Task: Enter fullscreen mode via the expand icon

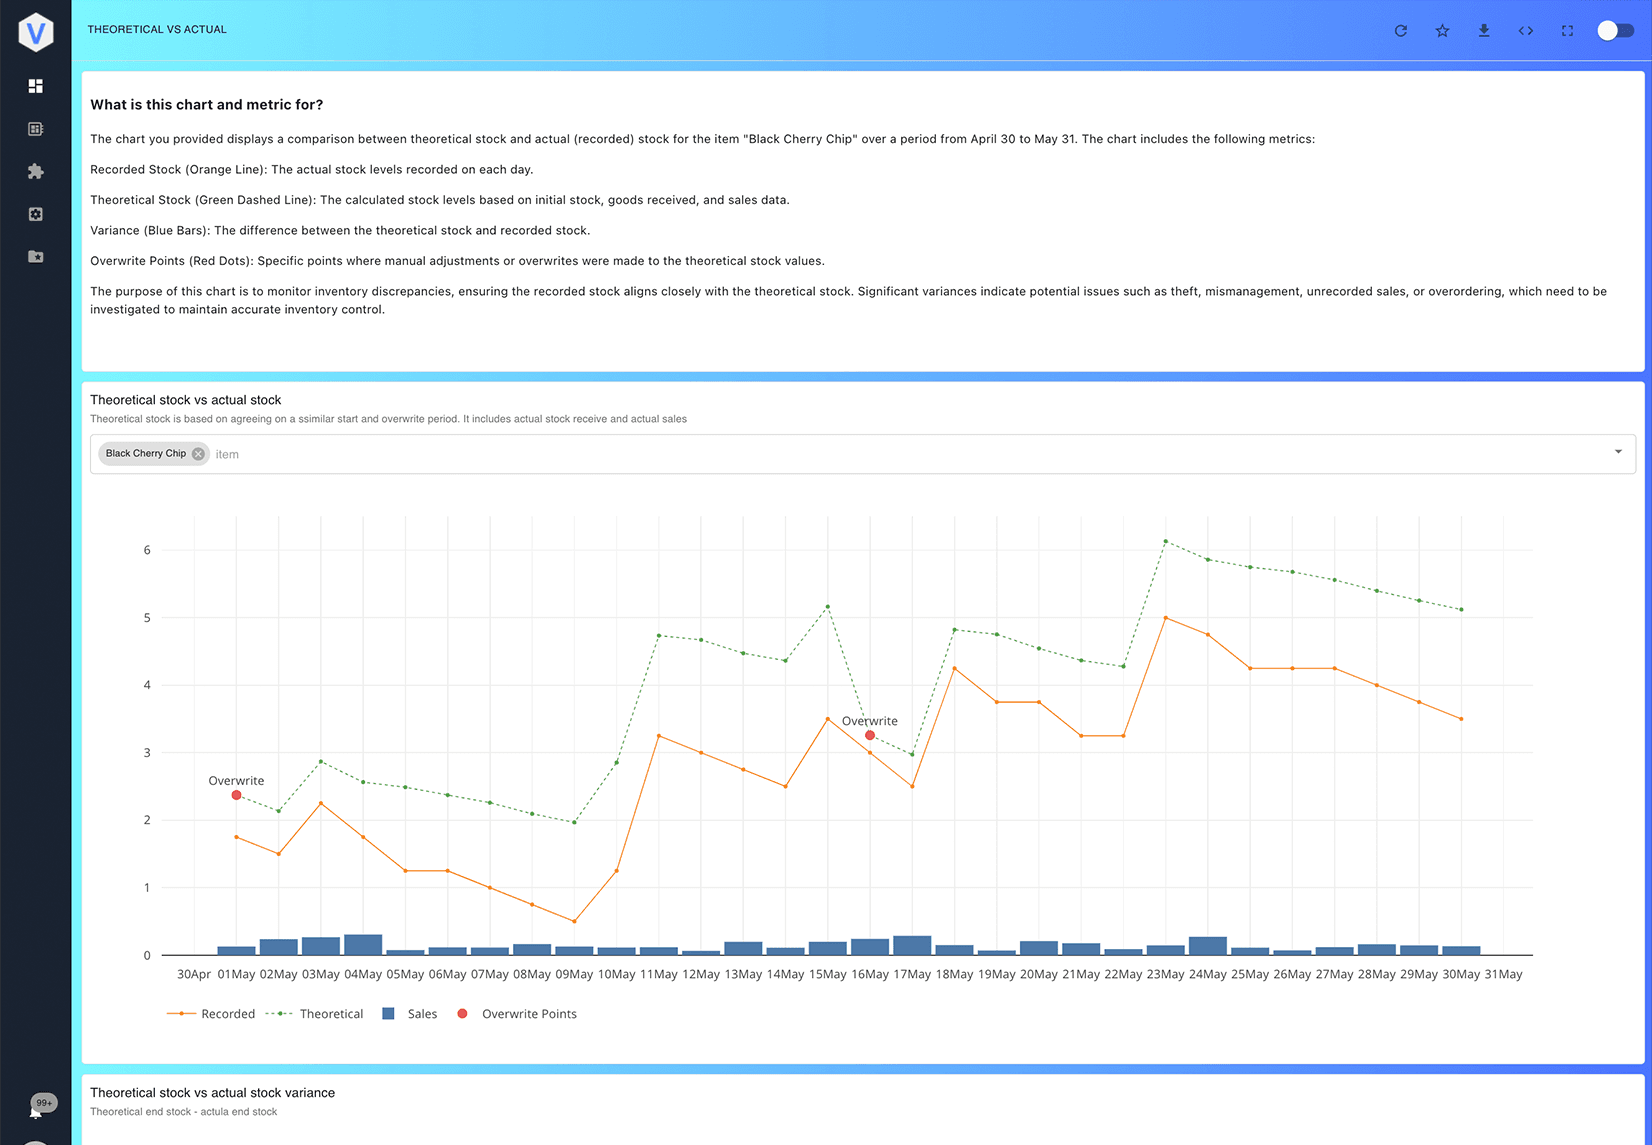Action: click(1567, 31)
